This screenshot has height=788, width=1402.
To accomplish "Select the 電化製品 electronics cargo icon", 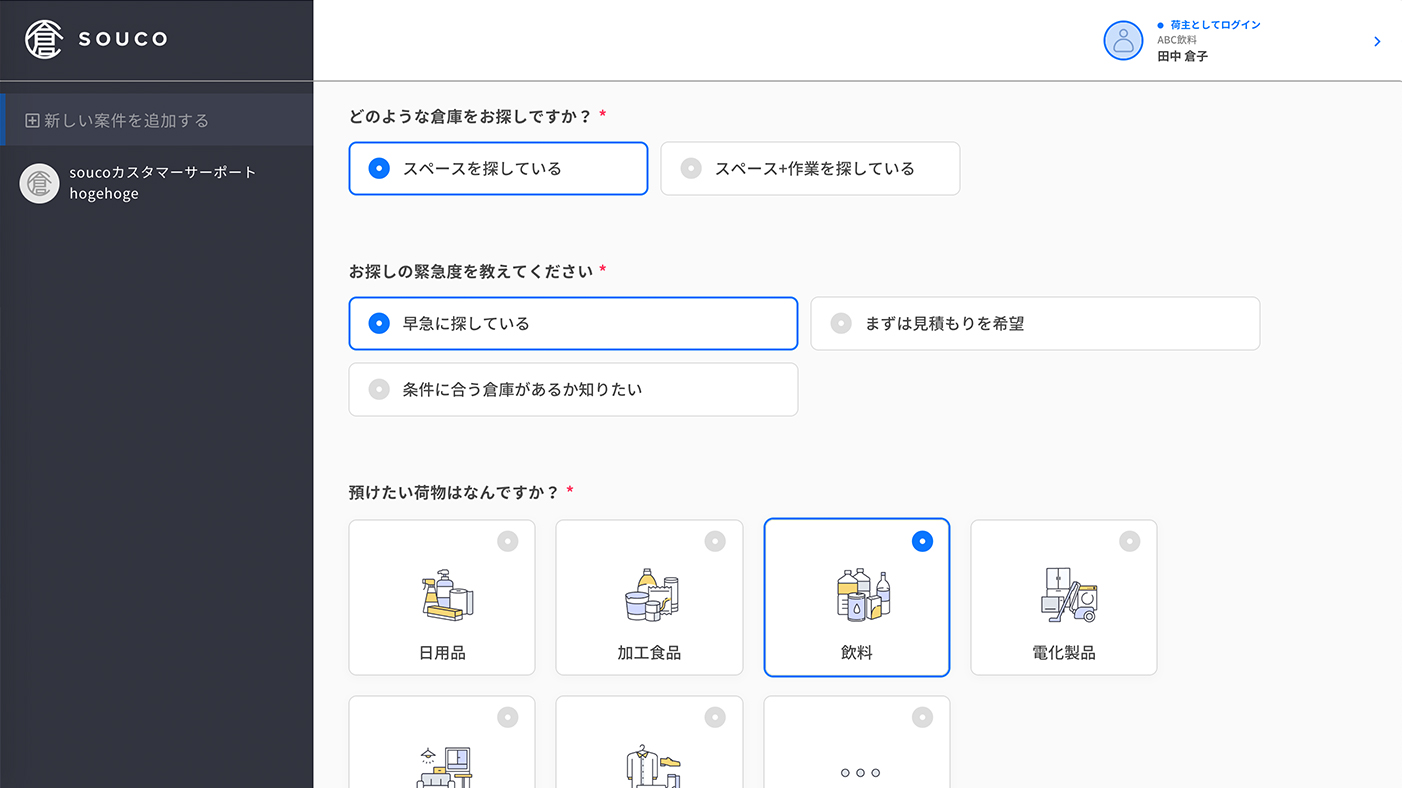I will (1063, 597).
